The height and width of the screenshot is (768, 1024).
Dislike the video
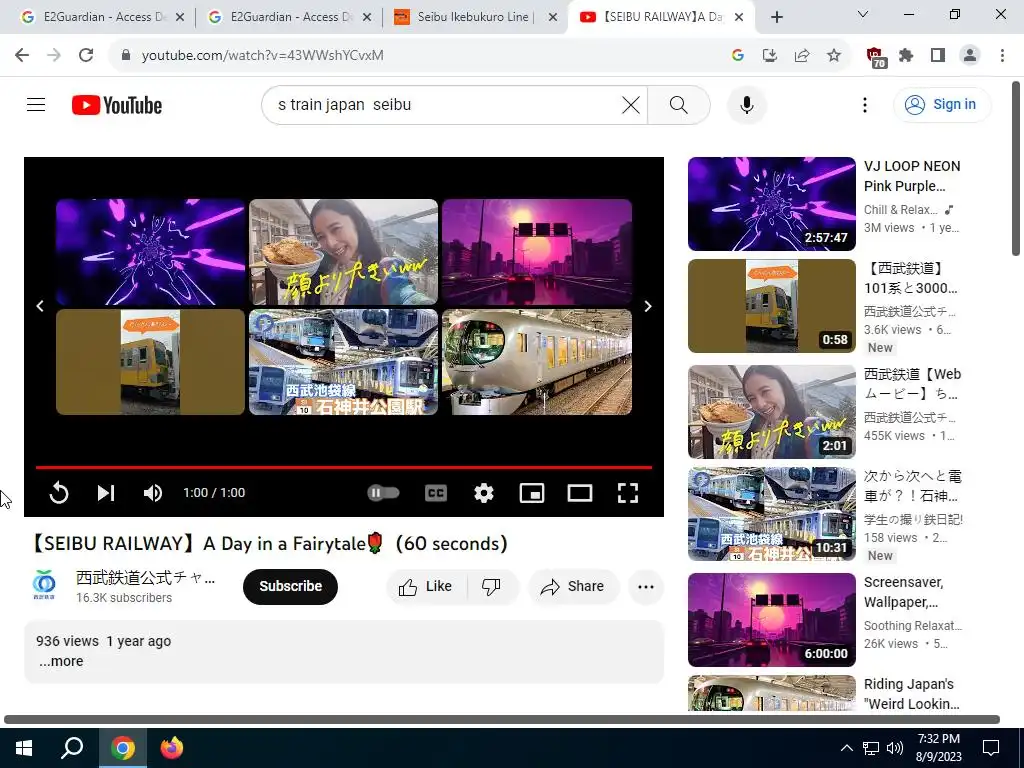[491, 586]
